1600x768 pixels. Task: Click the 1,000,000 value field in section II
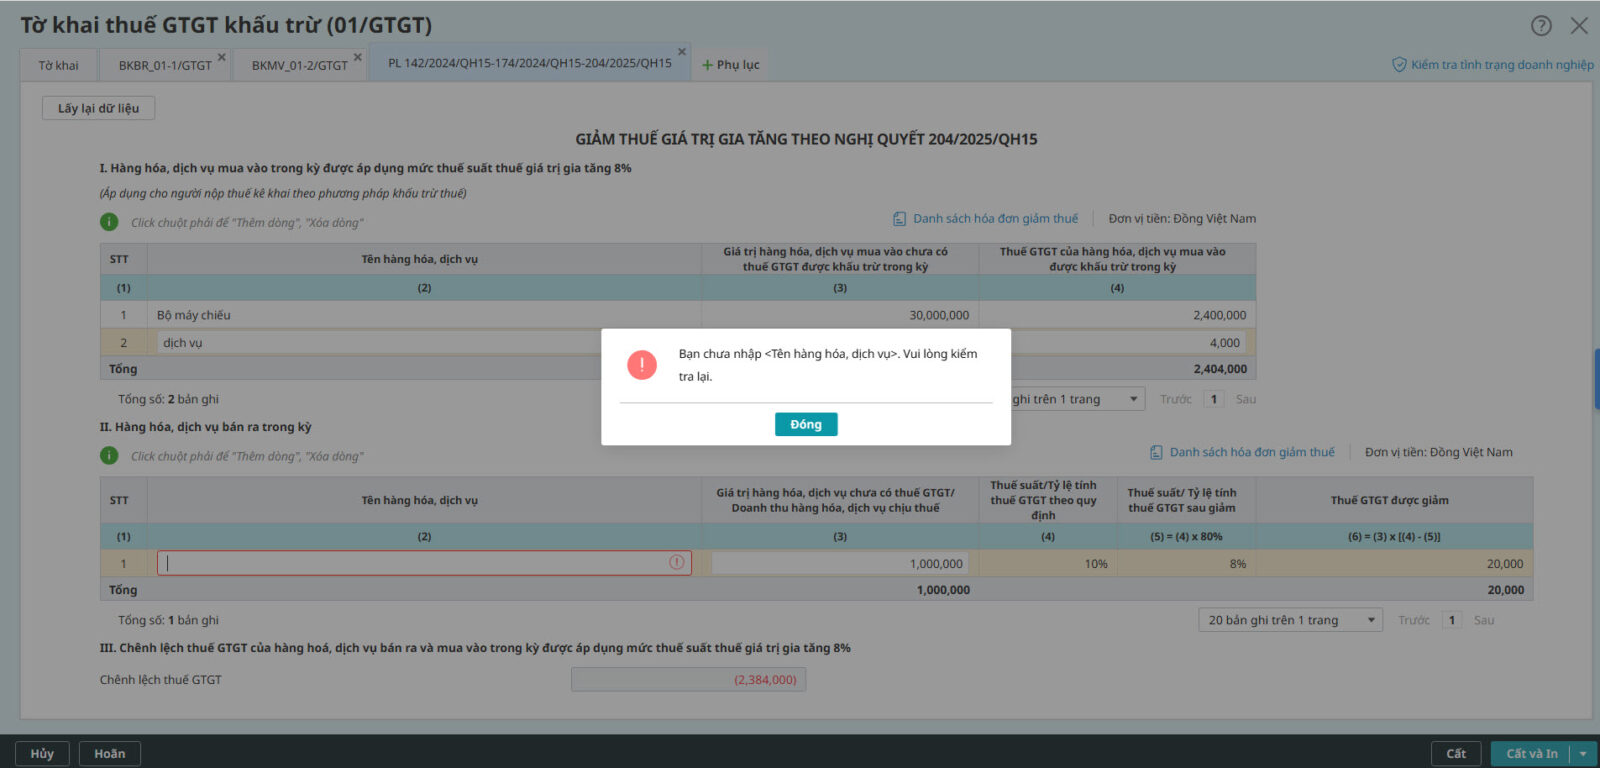click(840, 564)
